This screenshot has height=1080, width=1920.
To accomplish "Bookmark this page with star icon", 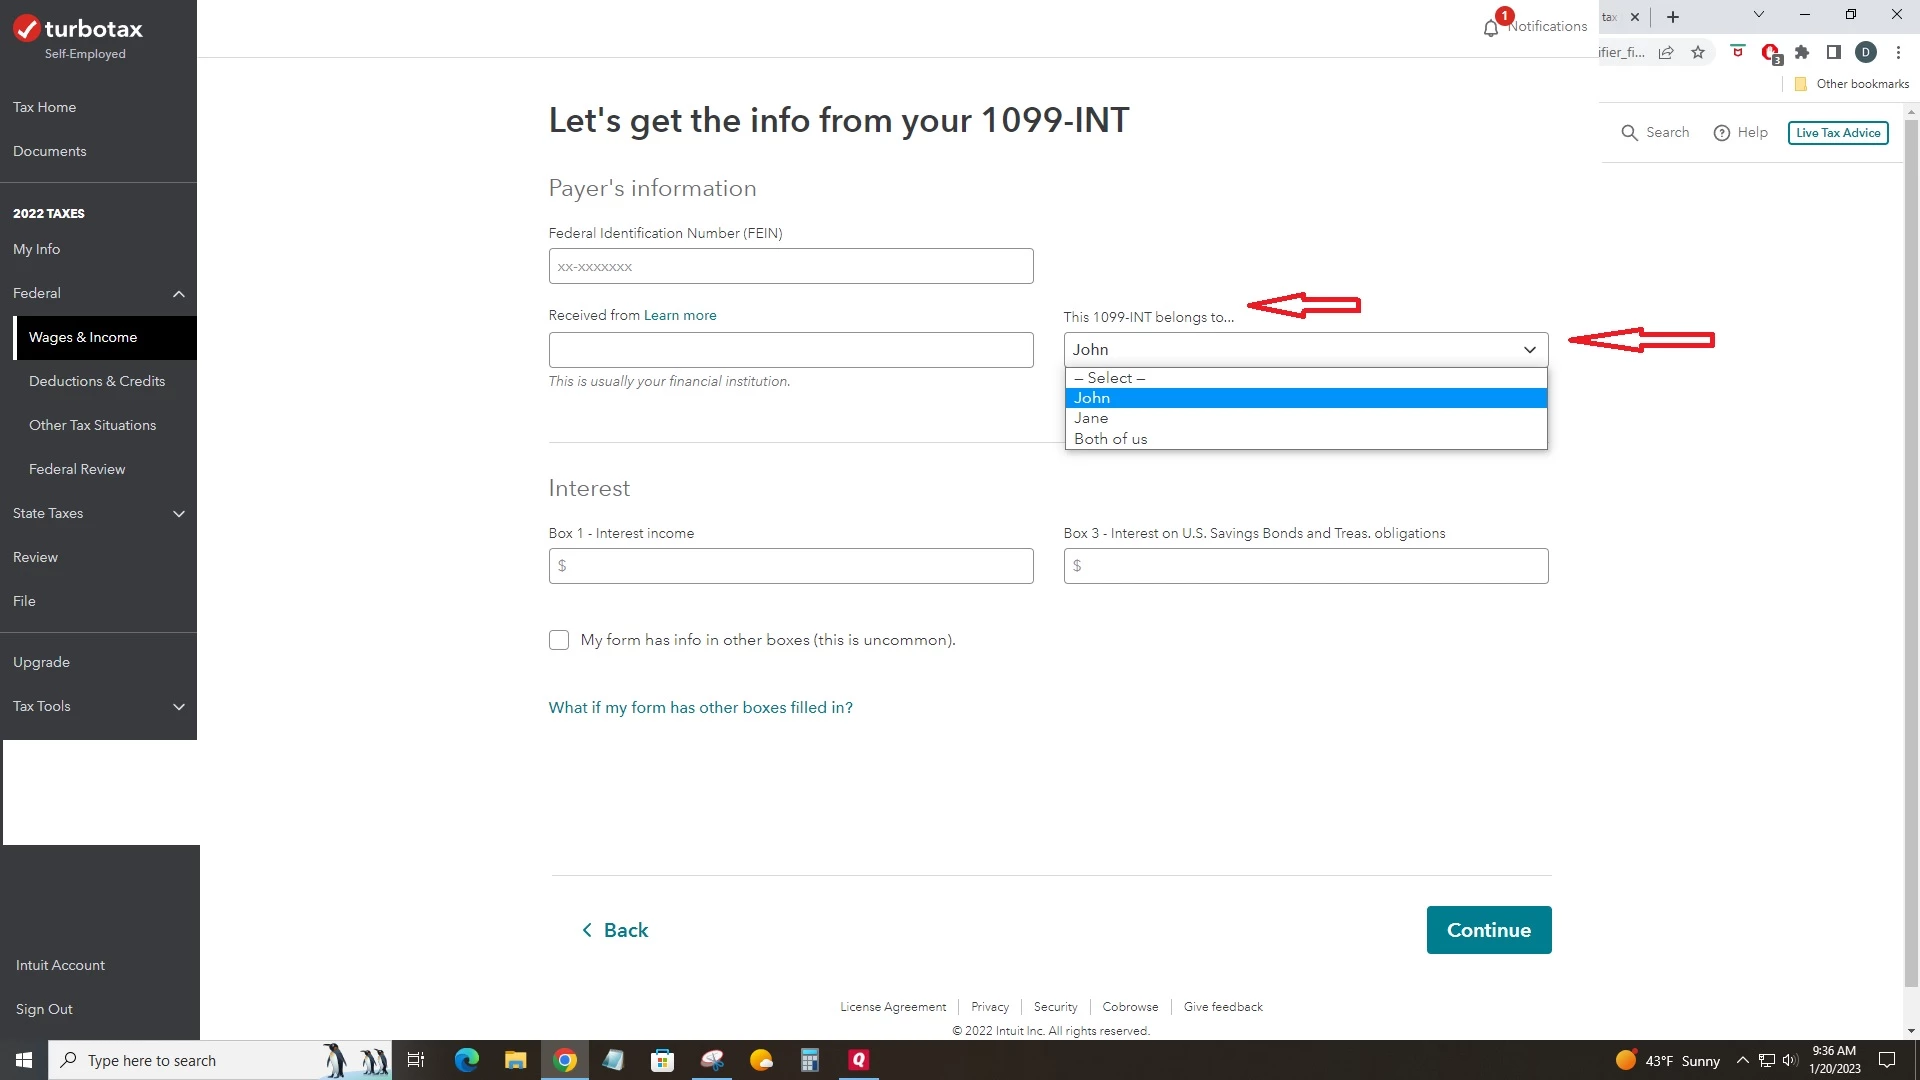I will (x=1698, y=52).
